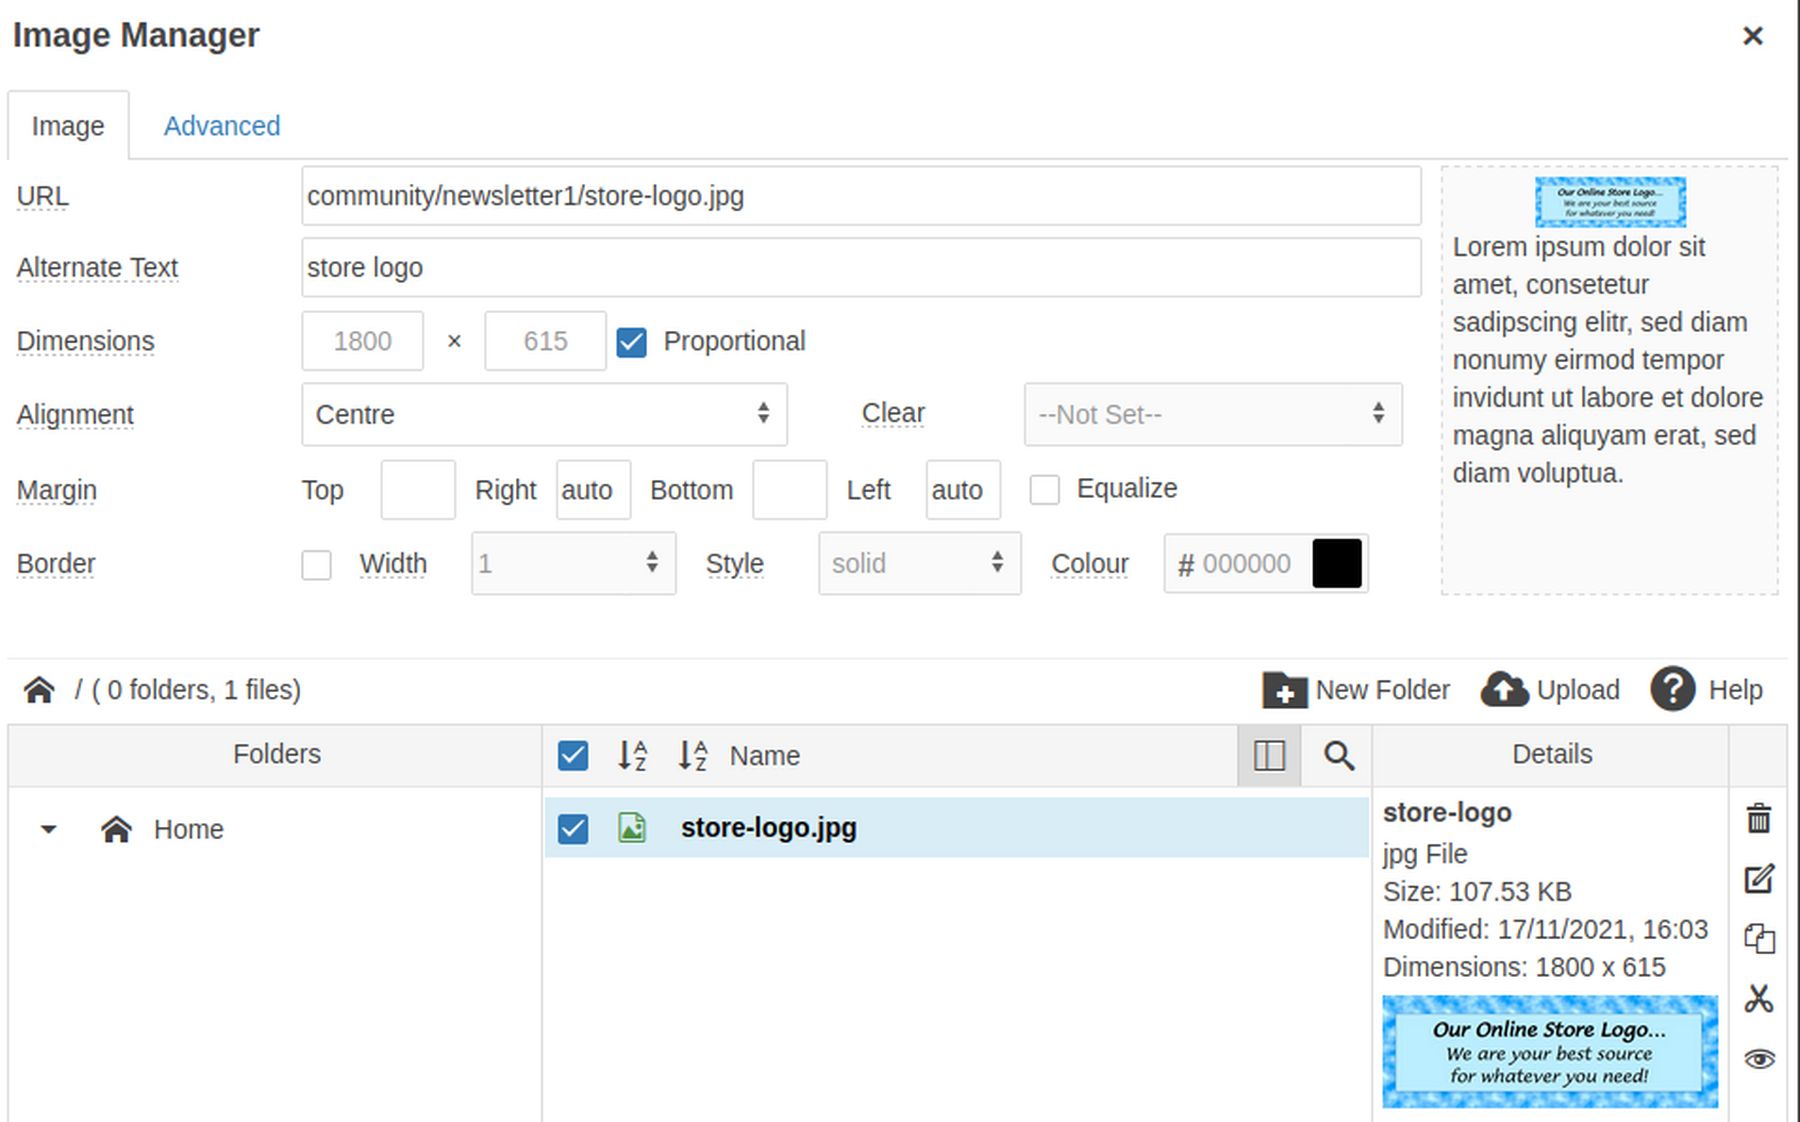Open the Clear dropdown
Image resolution: width=1800 pixels, height=1122 pixels.
(1212, 414)
